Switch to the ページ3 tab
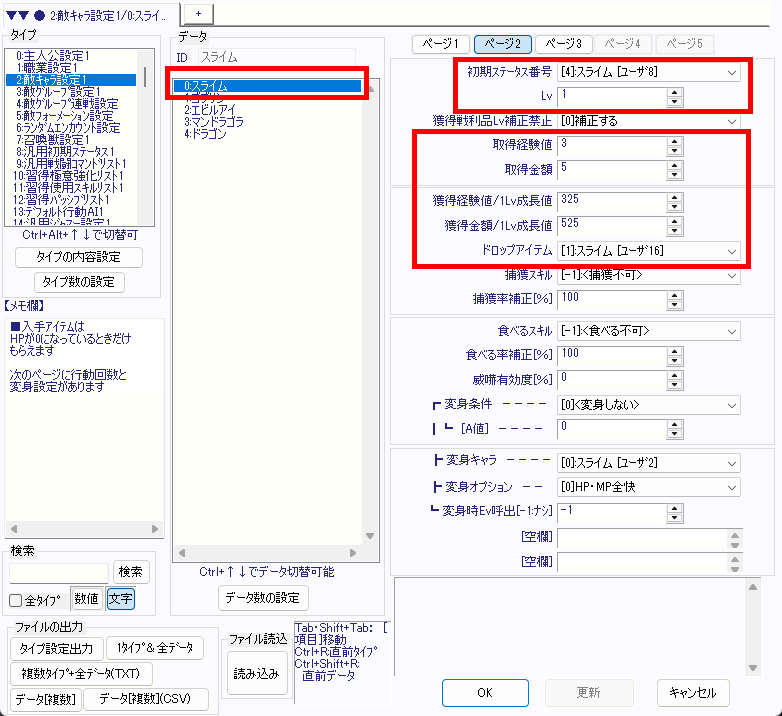This screenshot has height=716, width=782. [563, 44]
